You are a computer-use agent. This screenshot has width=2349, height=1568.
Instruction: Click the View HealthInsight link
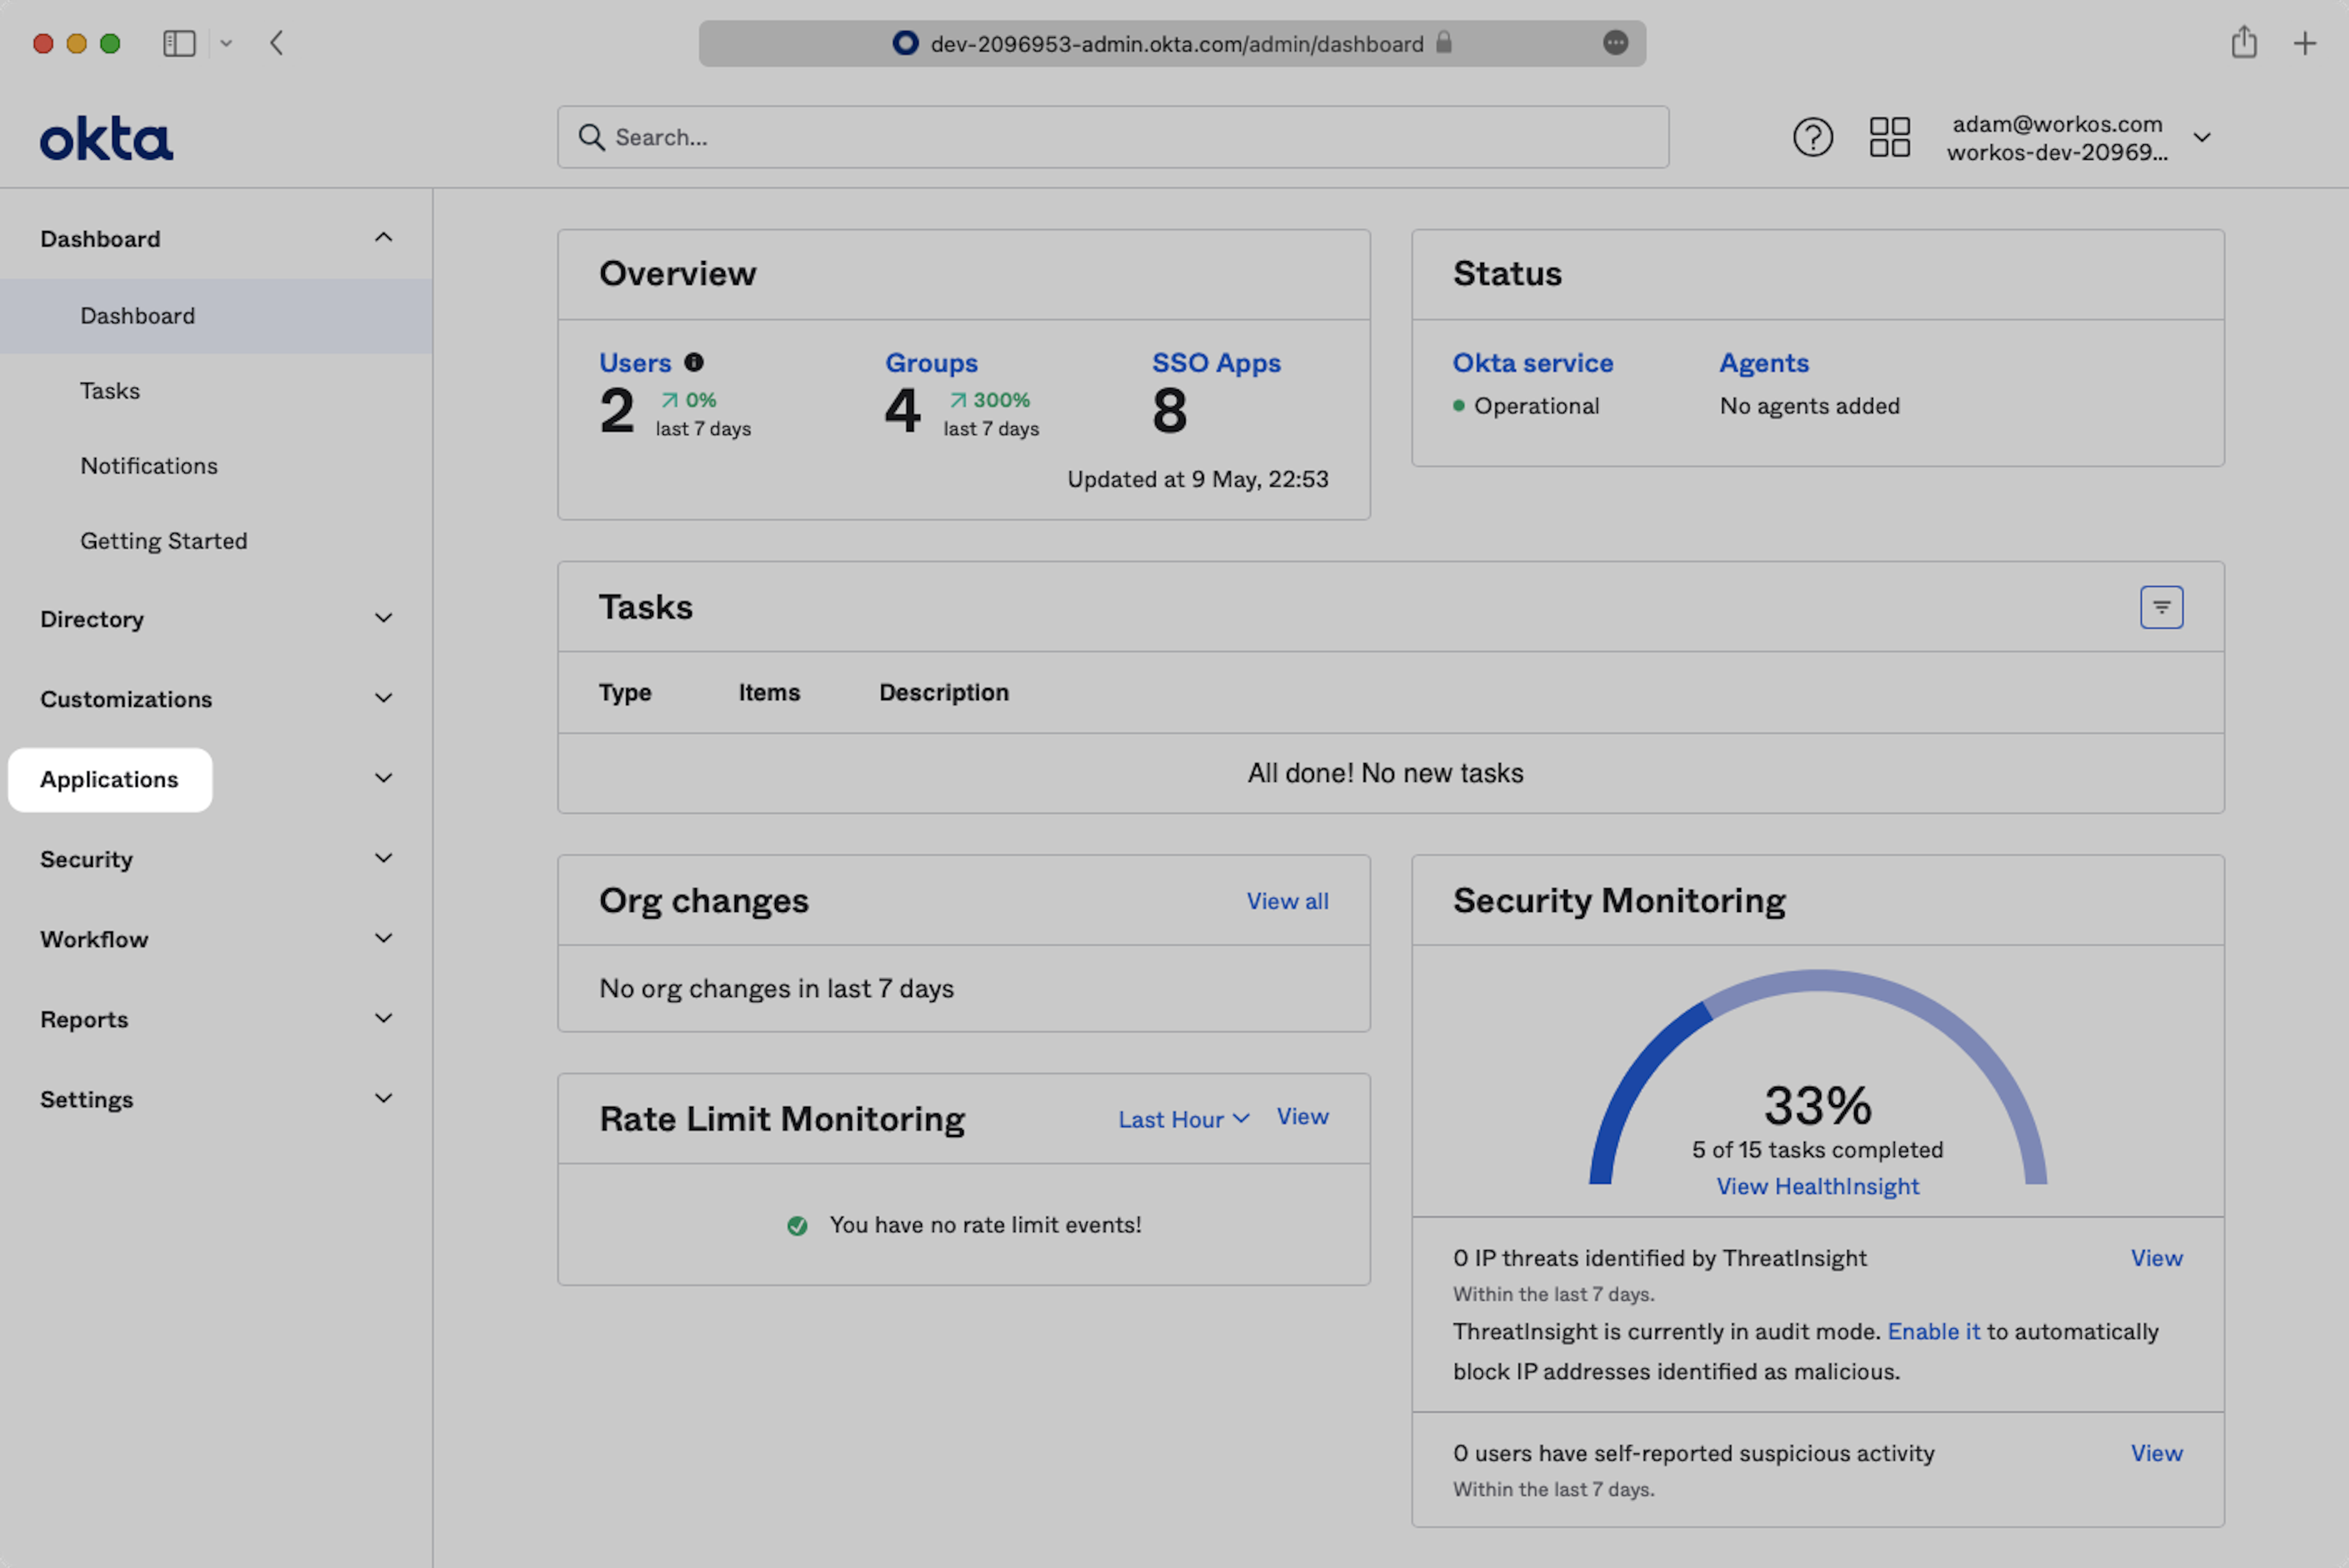tap(1817, 1186)
